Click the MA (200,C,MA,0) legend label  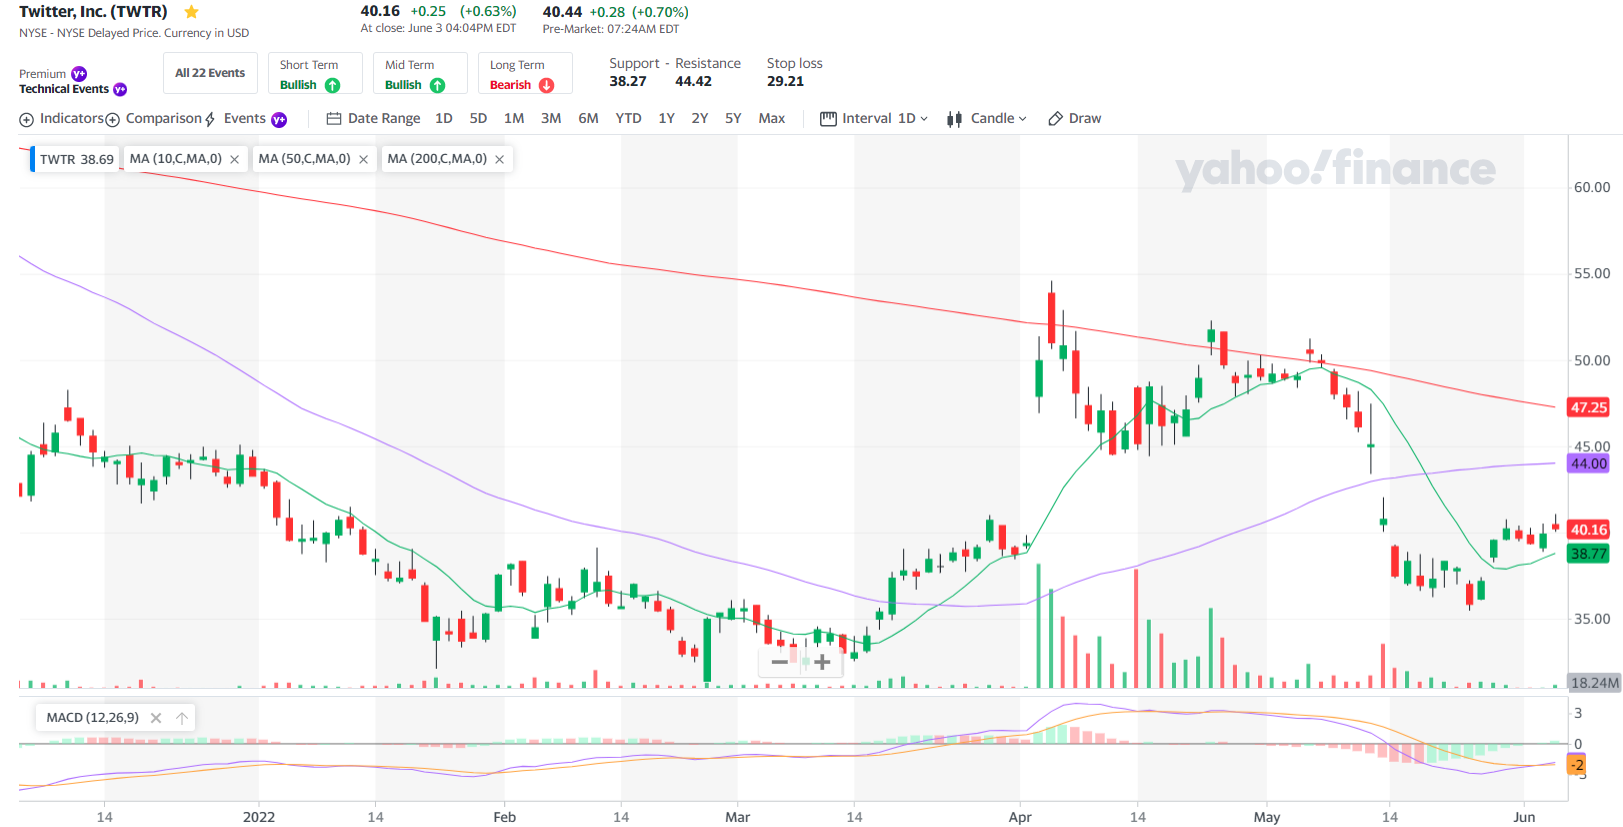[437, 159]
